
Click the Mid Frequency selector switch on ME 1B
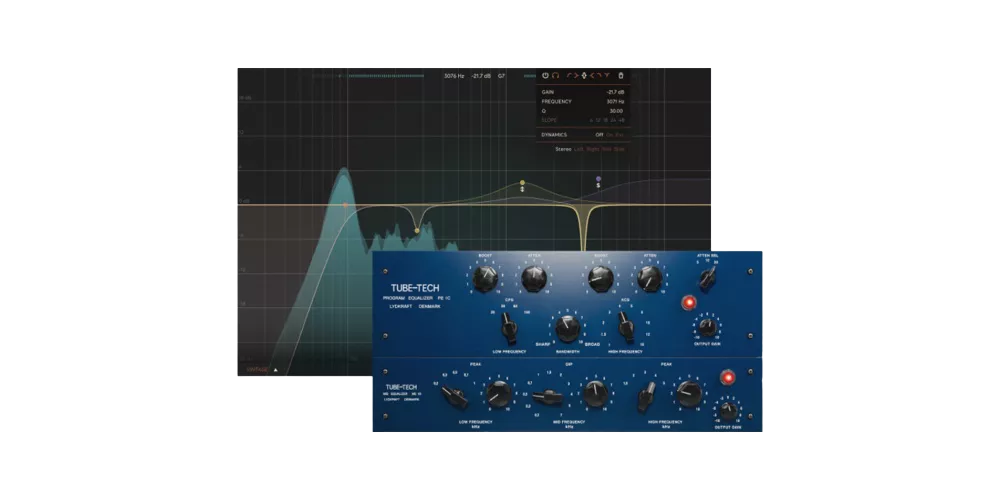point(548,397)
